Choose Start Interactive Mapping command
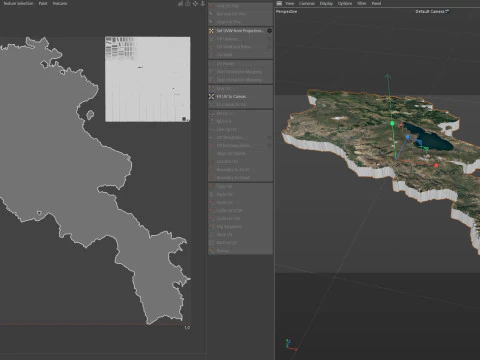 coord(239,72)
